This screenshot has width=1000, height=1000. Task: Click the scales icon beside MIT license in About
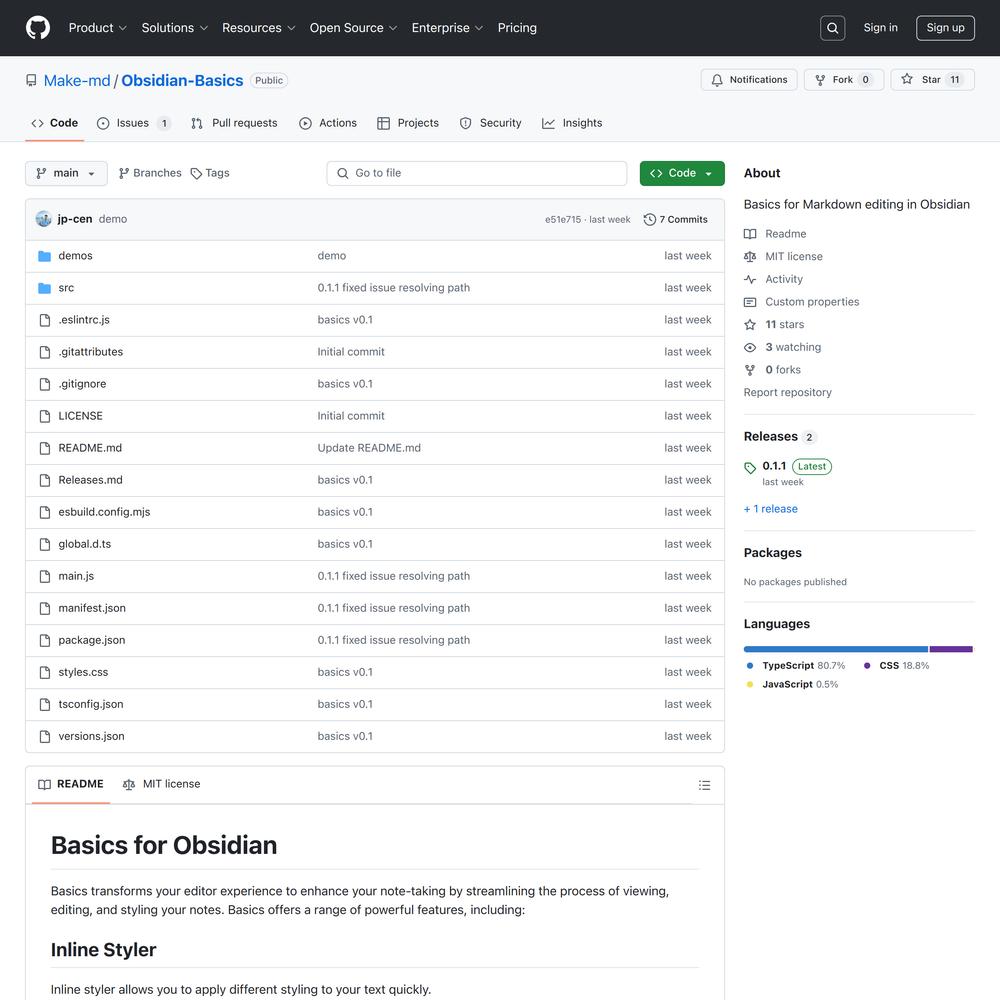coord(750,256)
